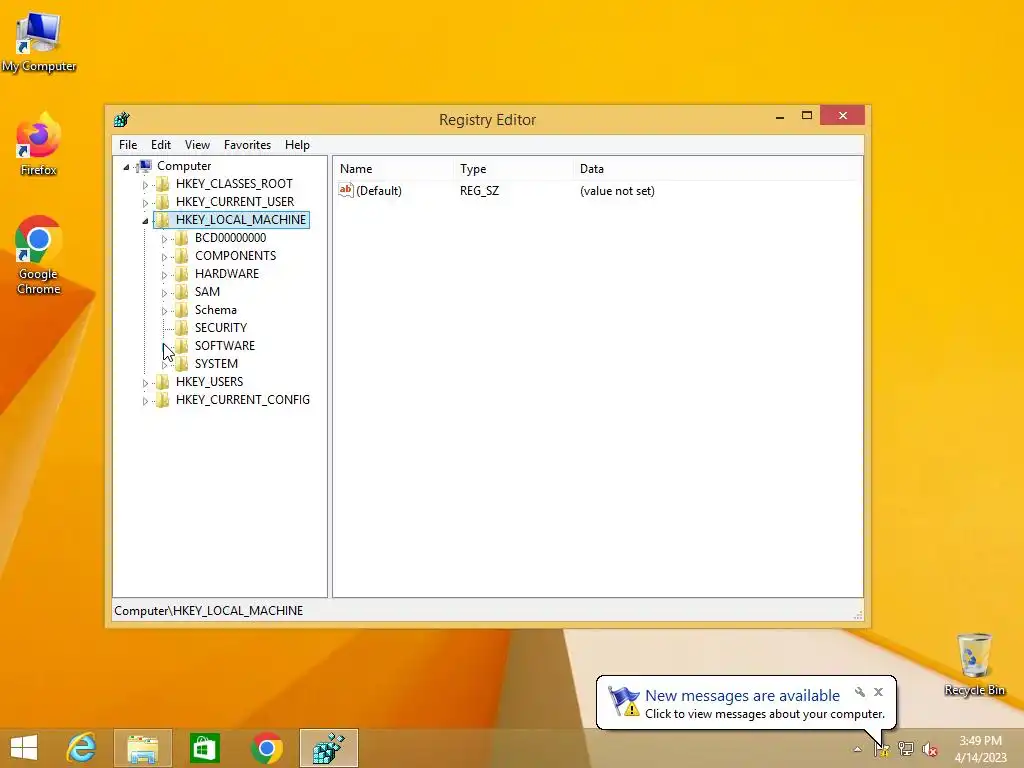Click the SECURITY folder icon
This screenshot has height=768, width=1024.
(182, 327)
